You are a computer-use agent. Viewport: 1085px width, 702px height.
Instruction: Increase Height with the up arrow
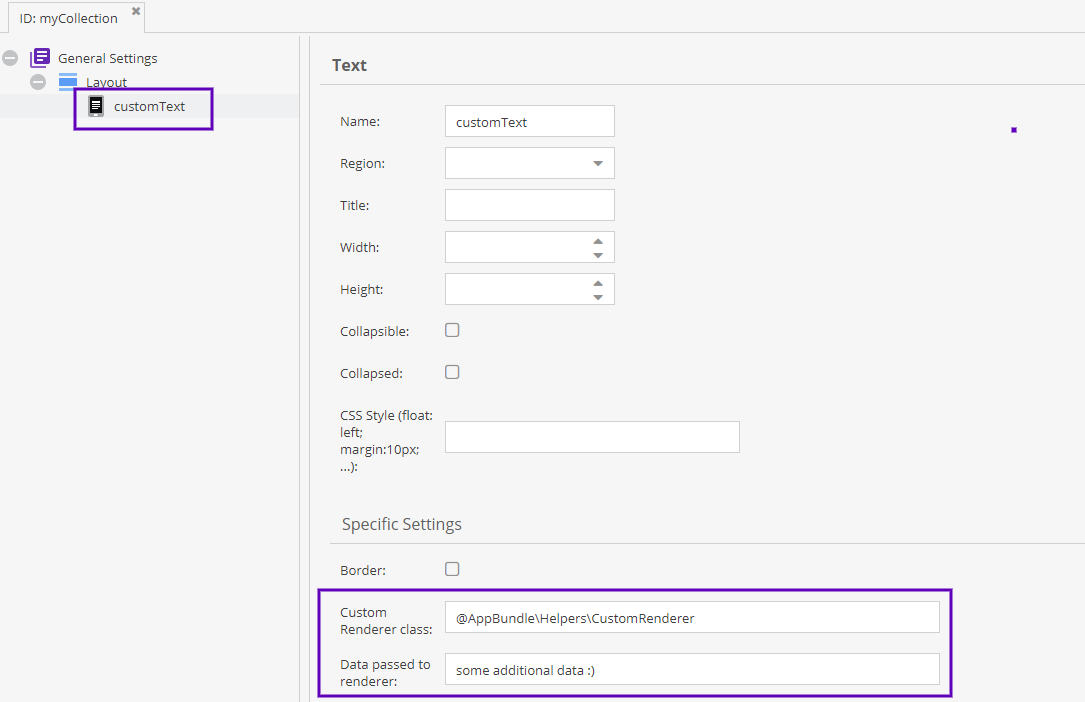pyautogui.click(x=598, y=283)
